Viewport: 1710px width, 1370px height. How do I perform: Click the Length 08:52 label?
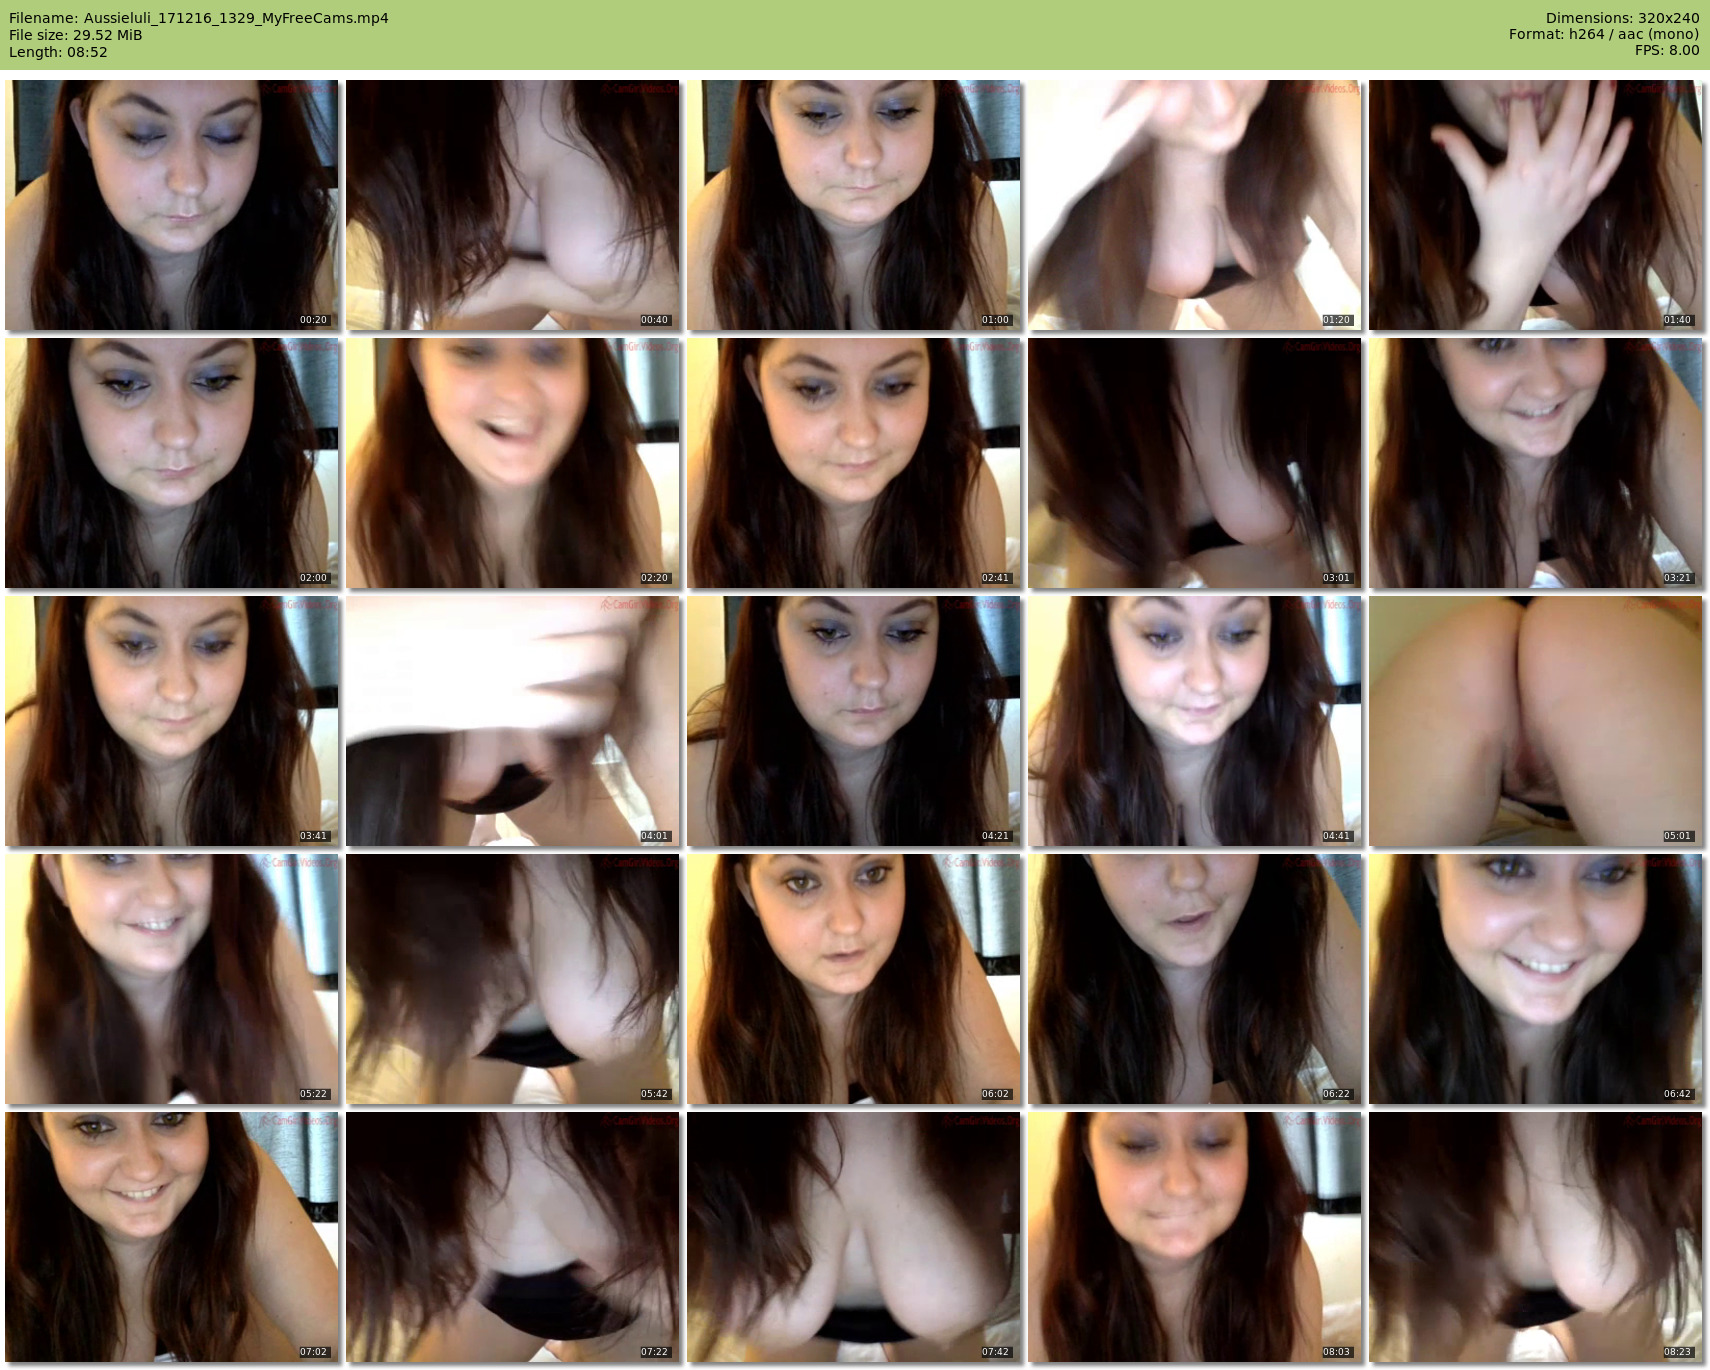coord(58,52)
